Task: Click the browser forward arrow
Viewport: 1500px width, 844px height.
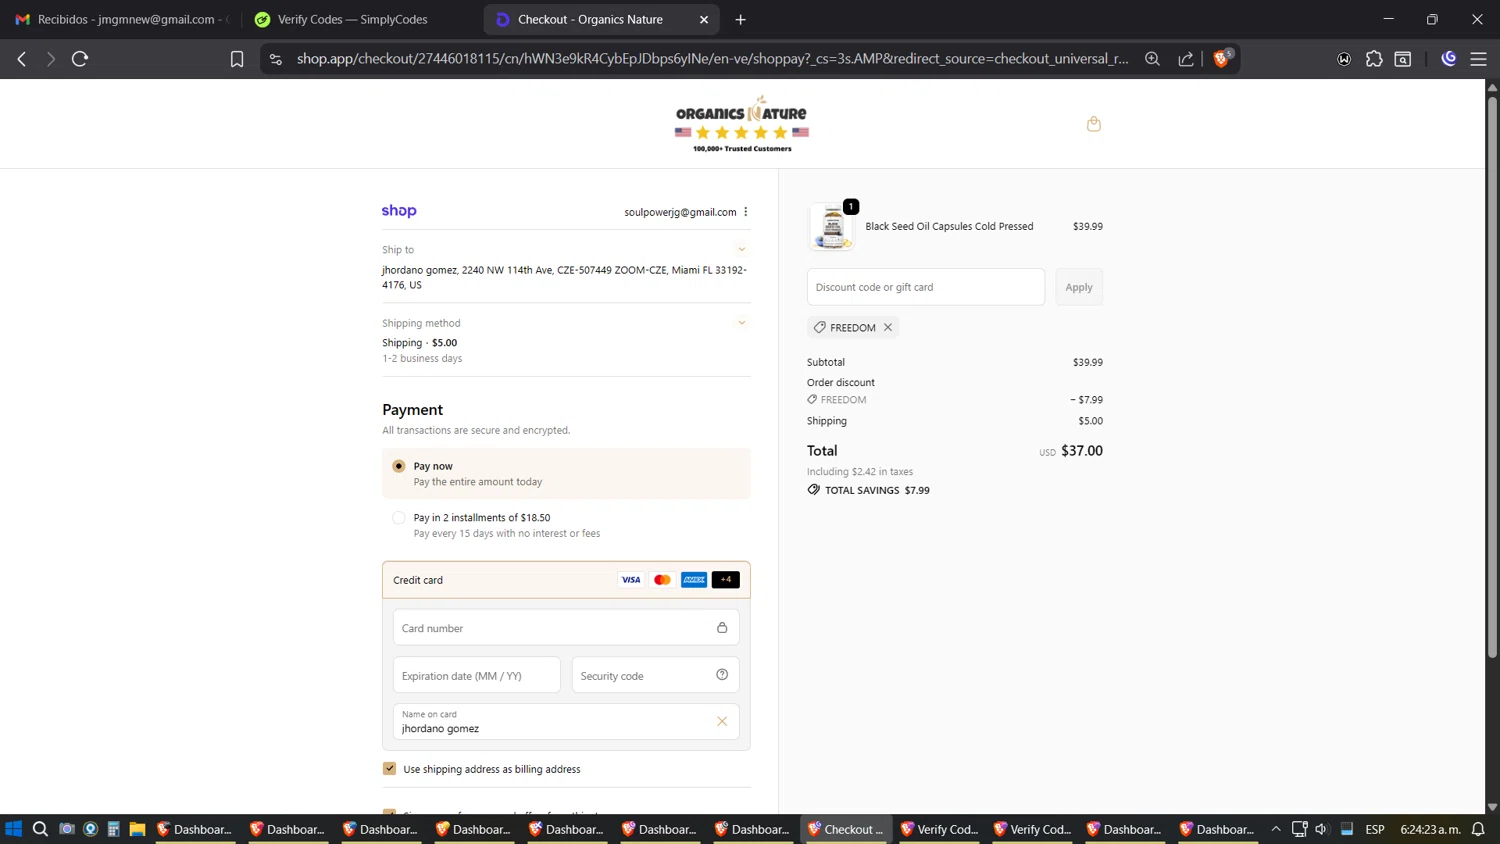Action: point(50,59)
